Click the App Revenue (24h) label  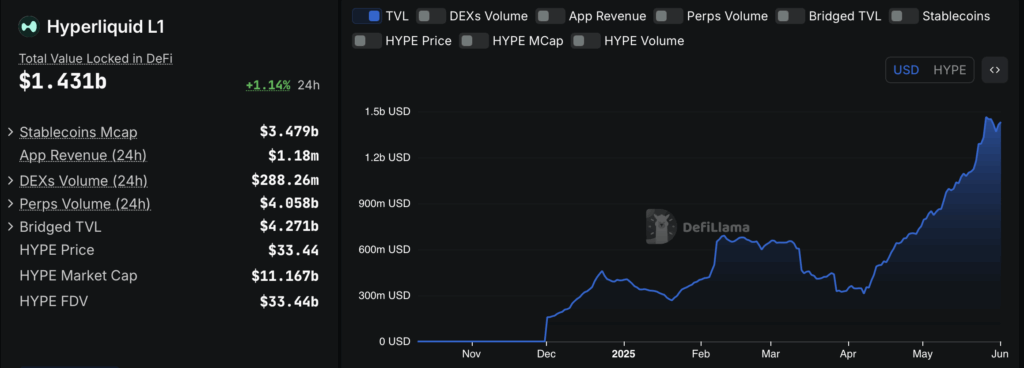pyautogui.click(x=83, y=155)
